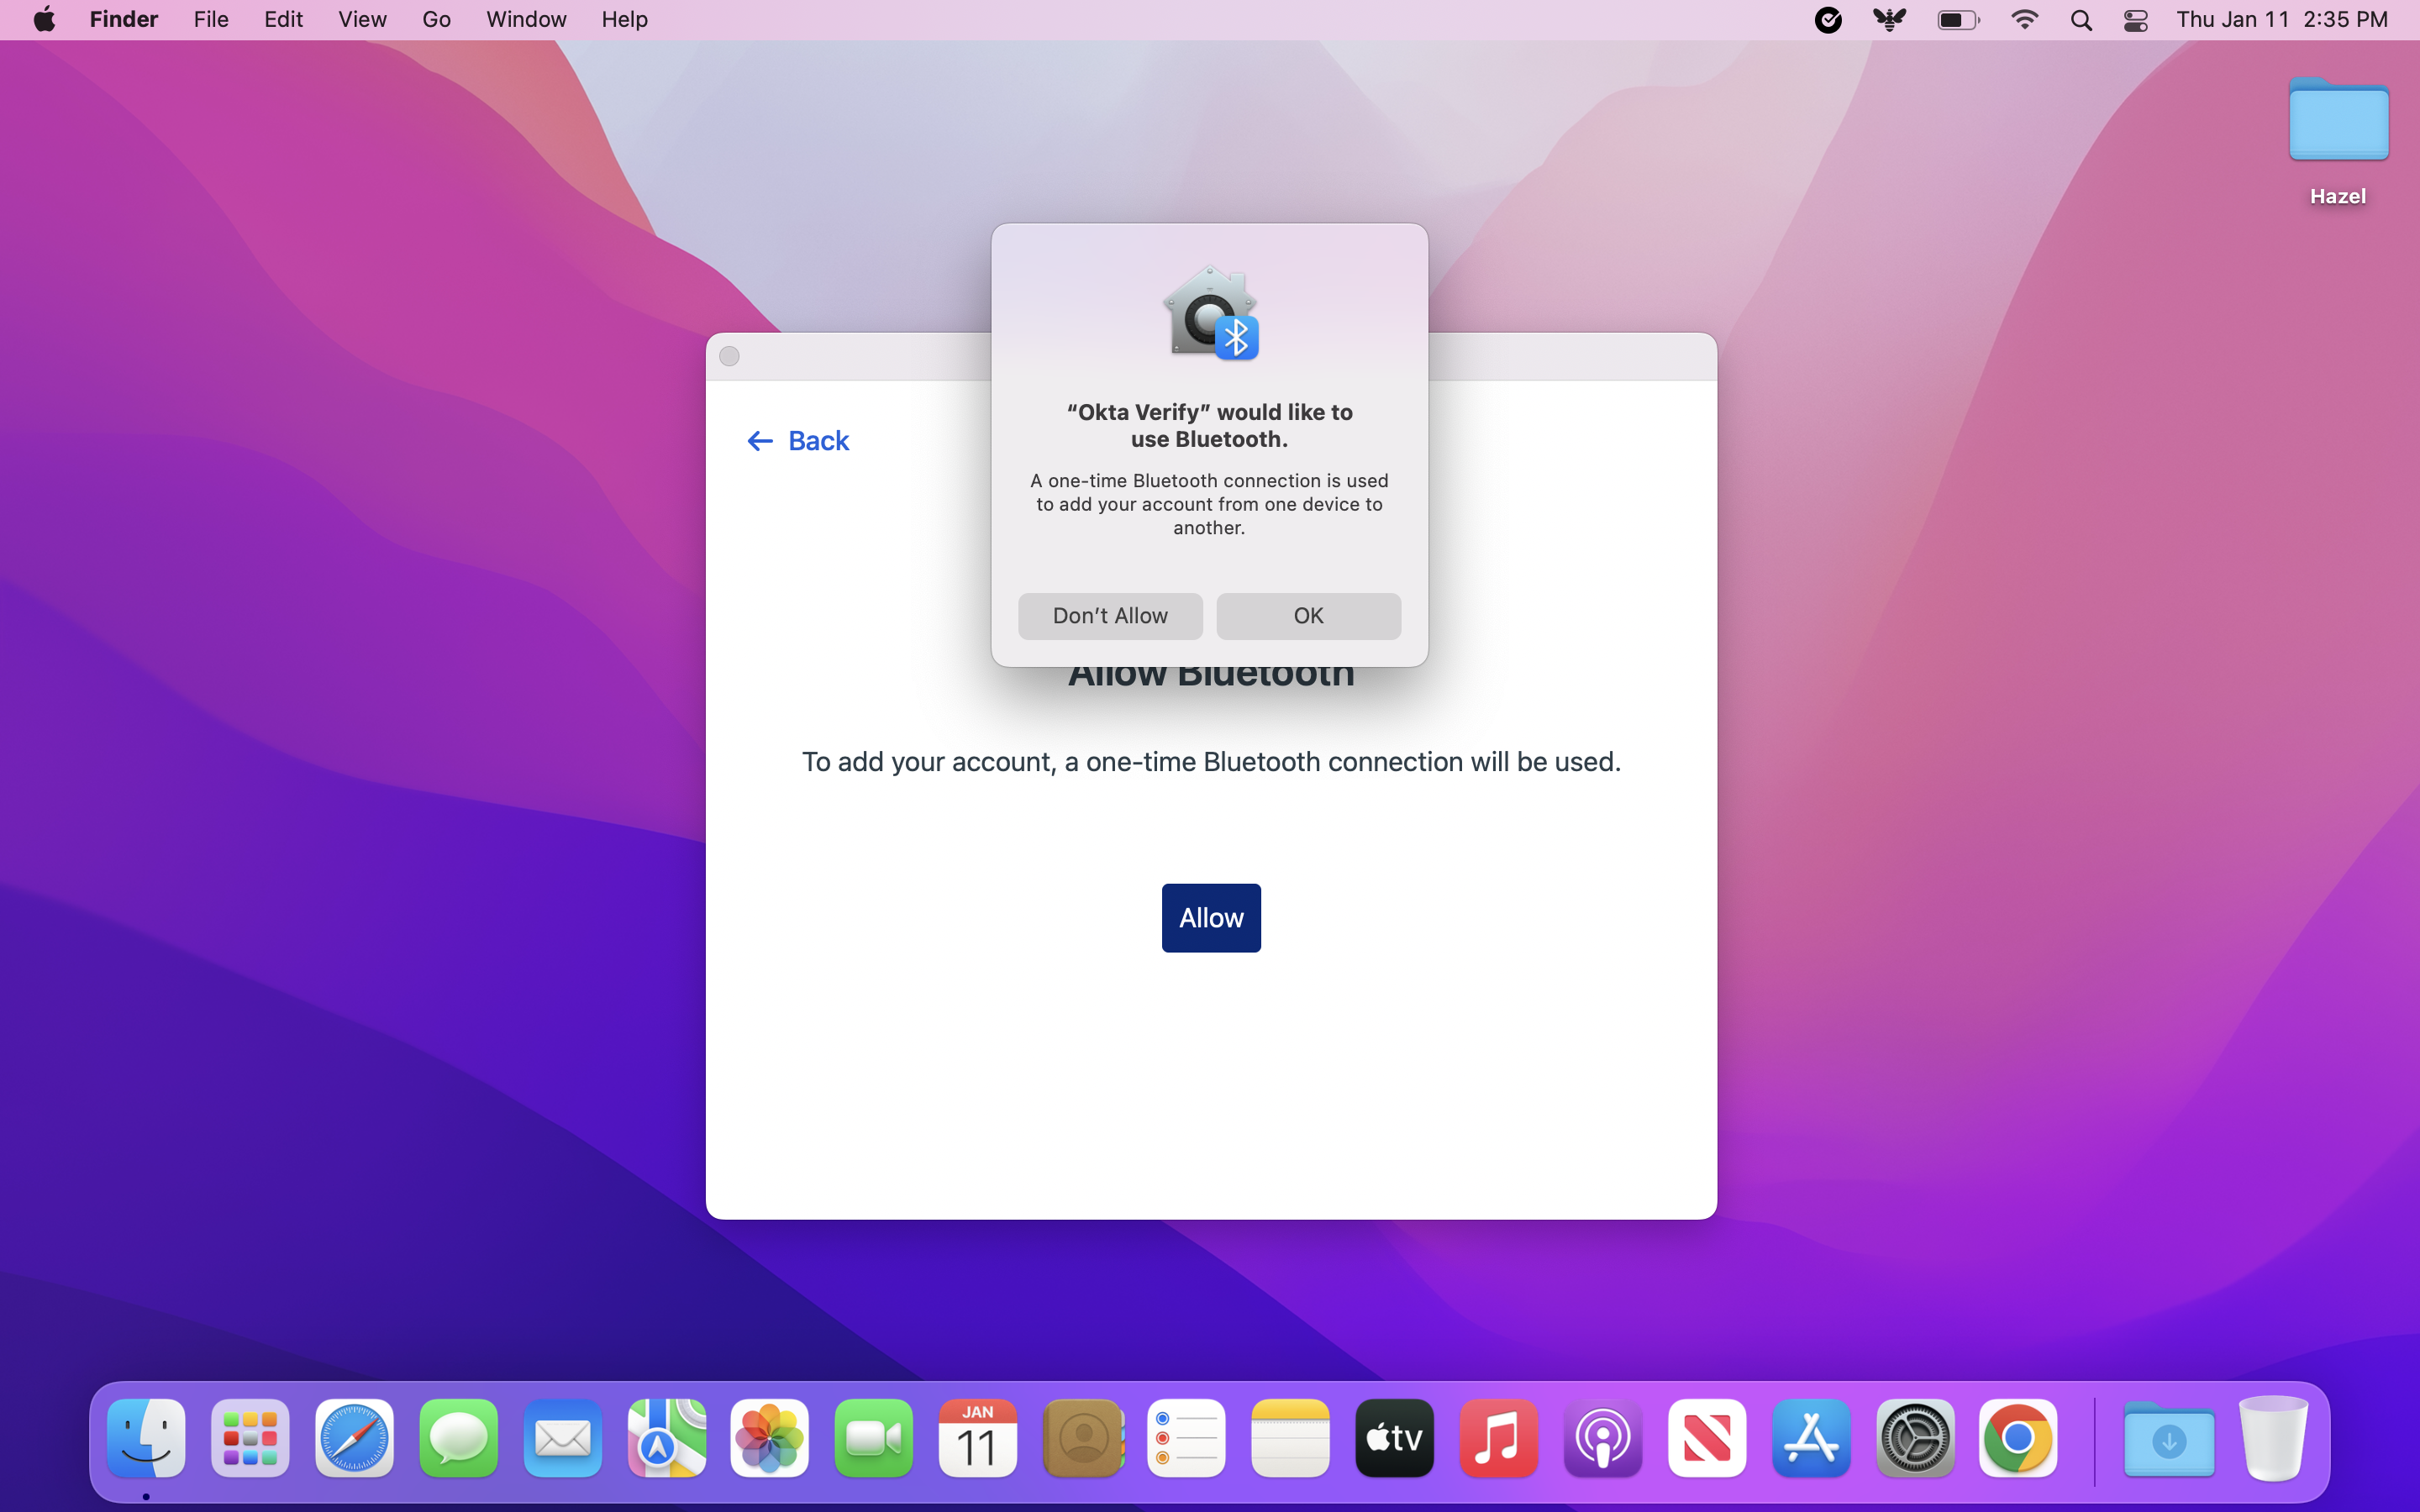Open Messages from the Dock
The width and height of the screenshot is (2420, 1512).
(x=458, y=1438)
